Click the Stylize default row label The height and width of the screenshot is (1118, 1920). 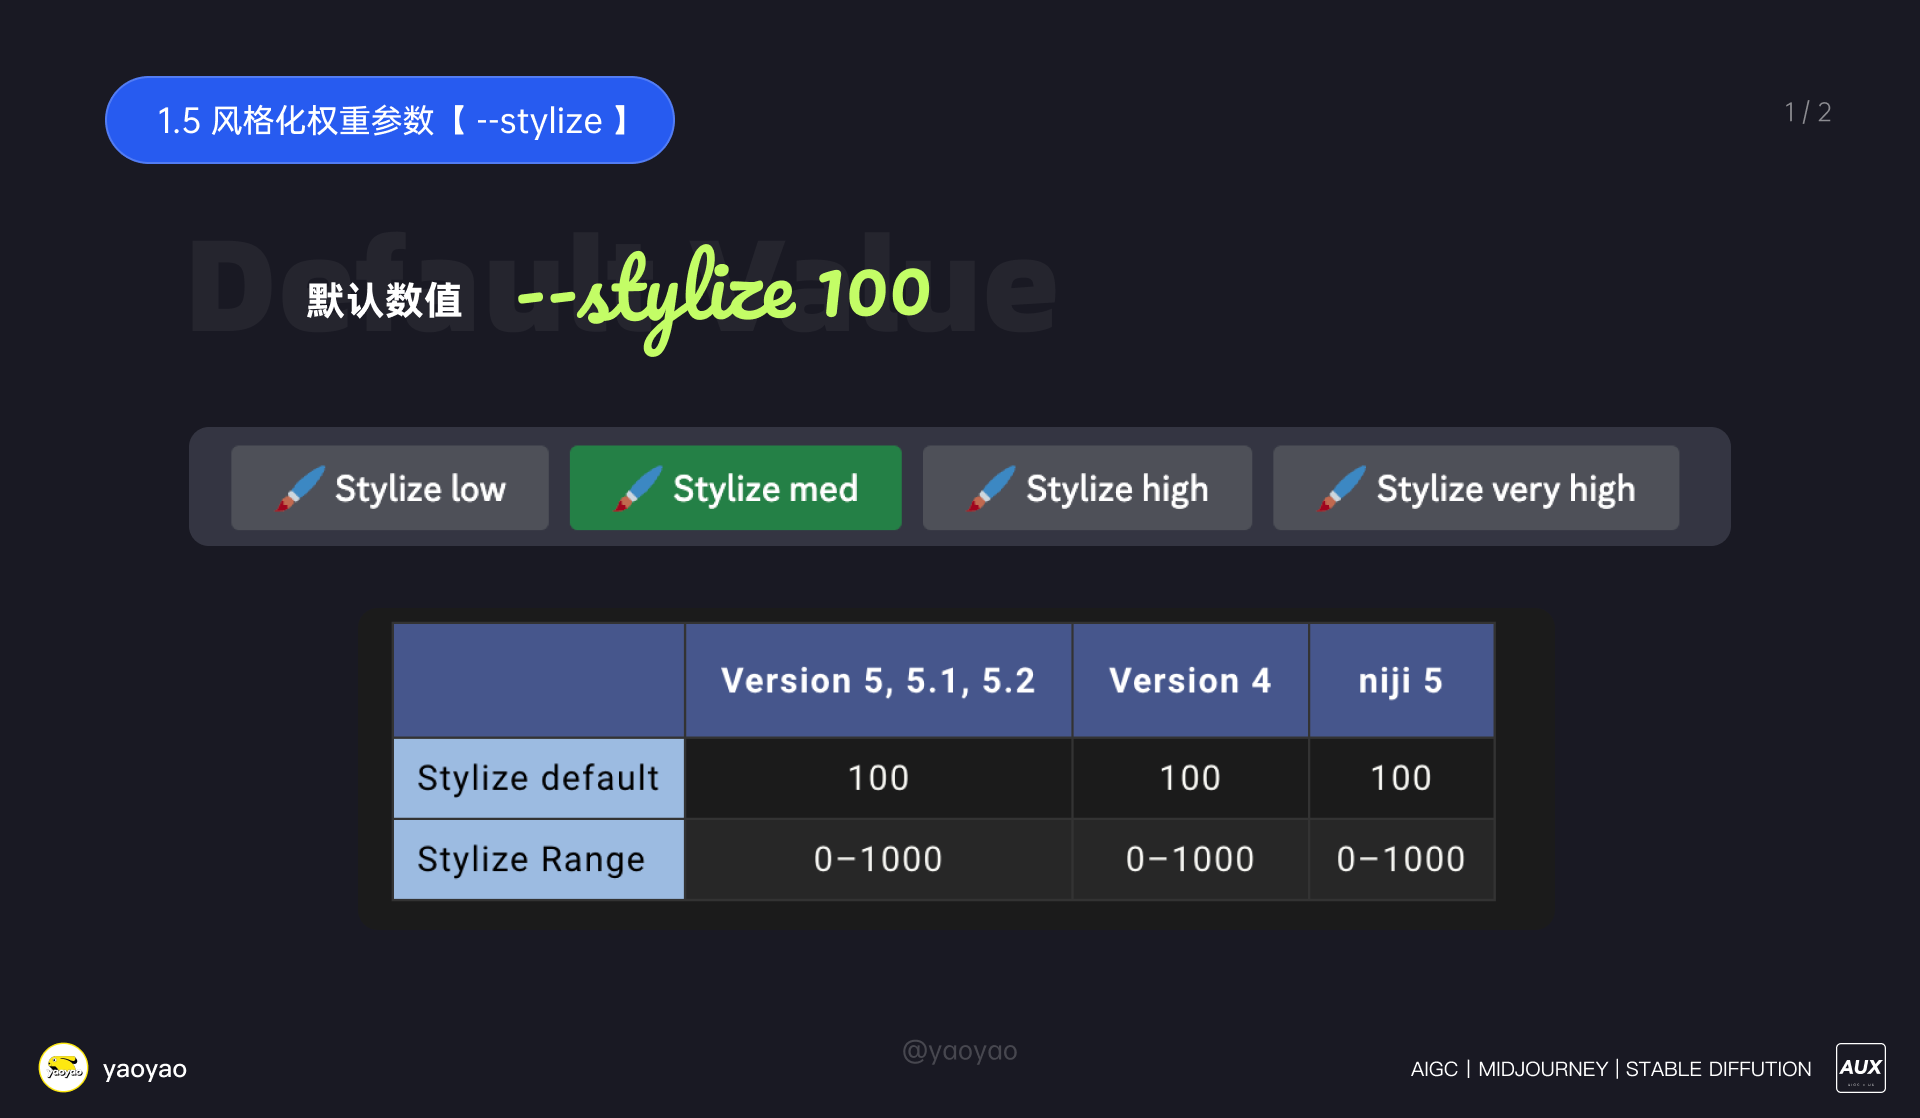click(x=538, y=778)
